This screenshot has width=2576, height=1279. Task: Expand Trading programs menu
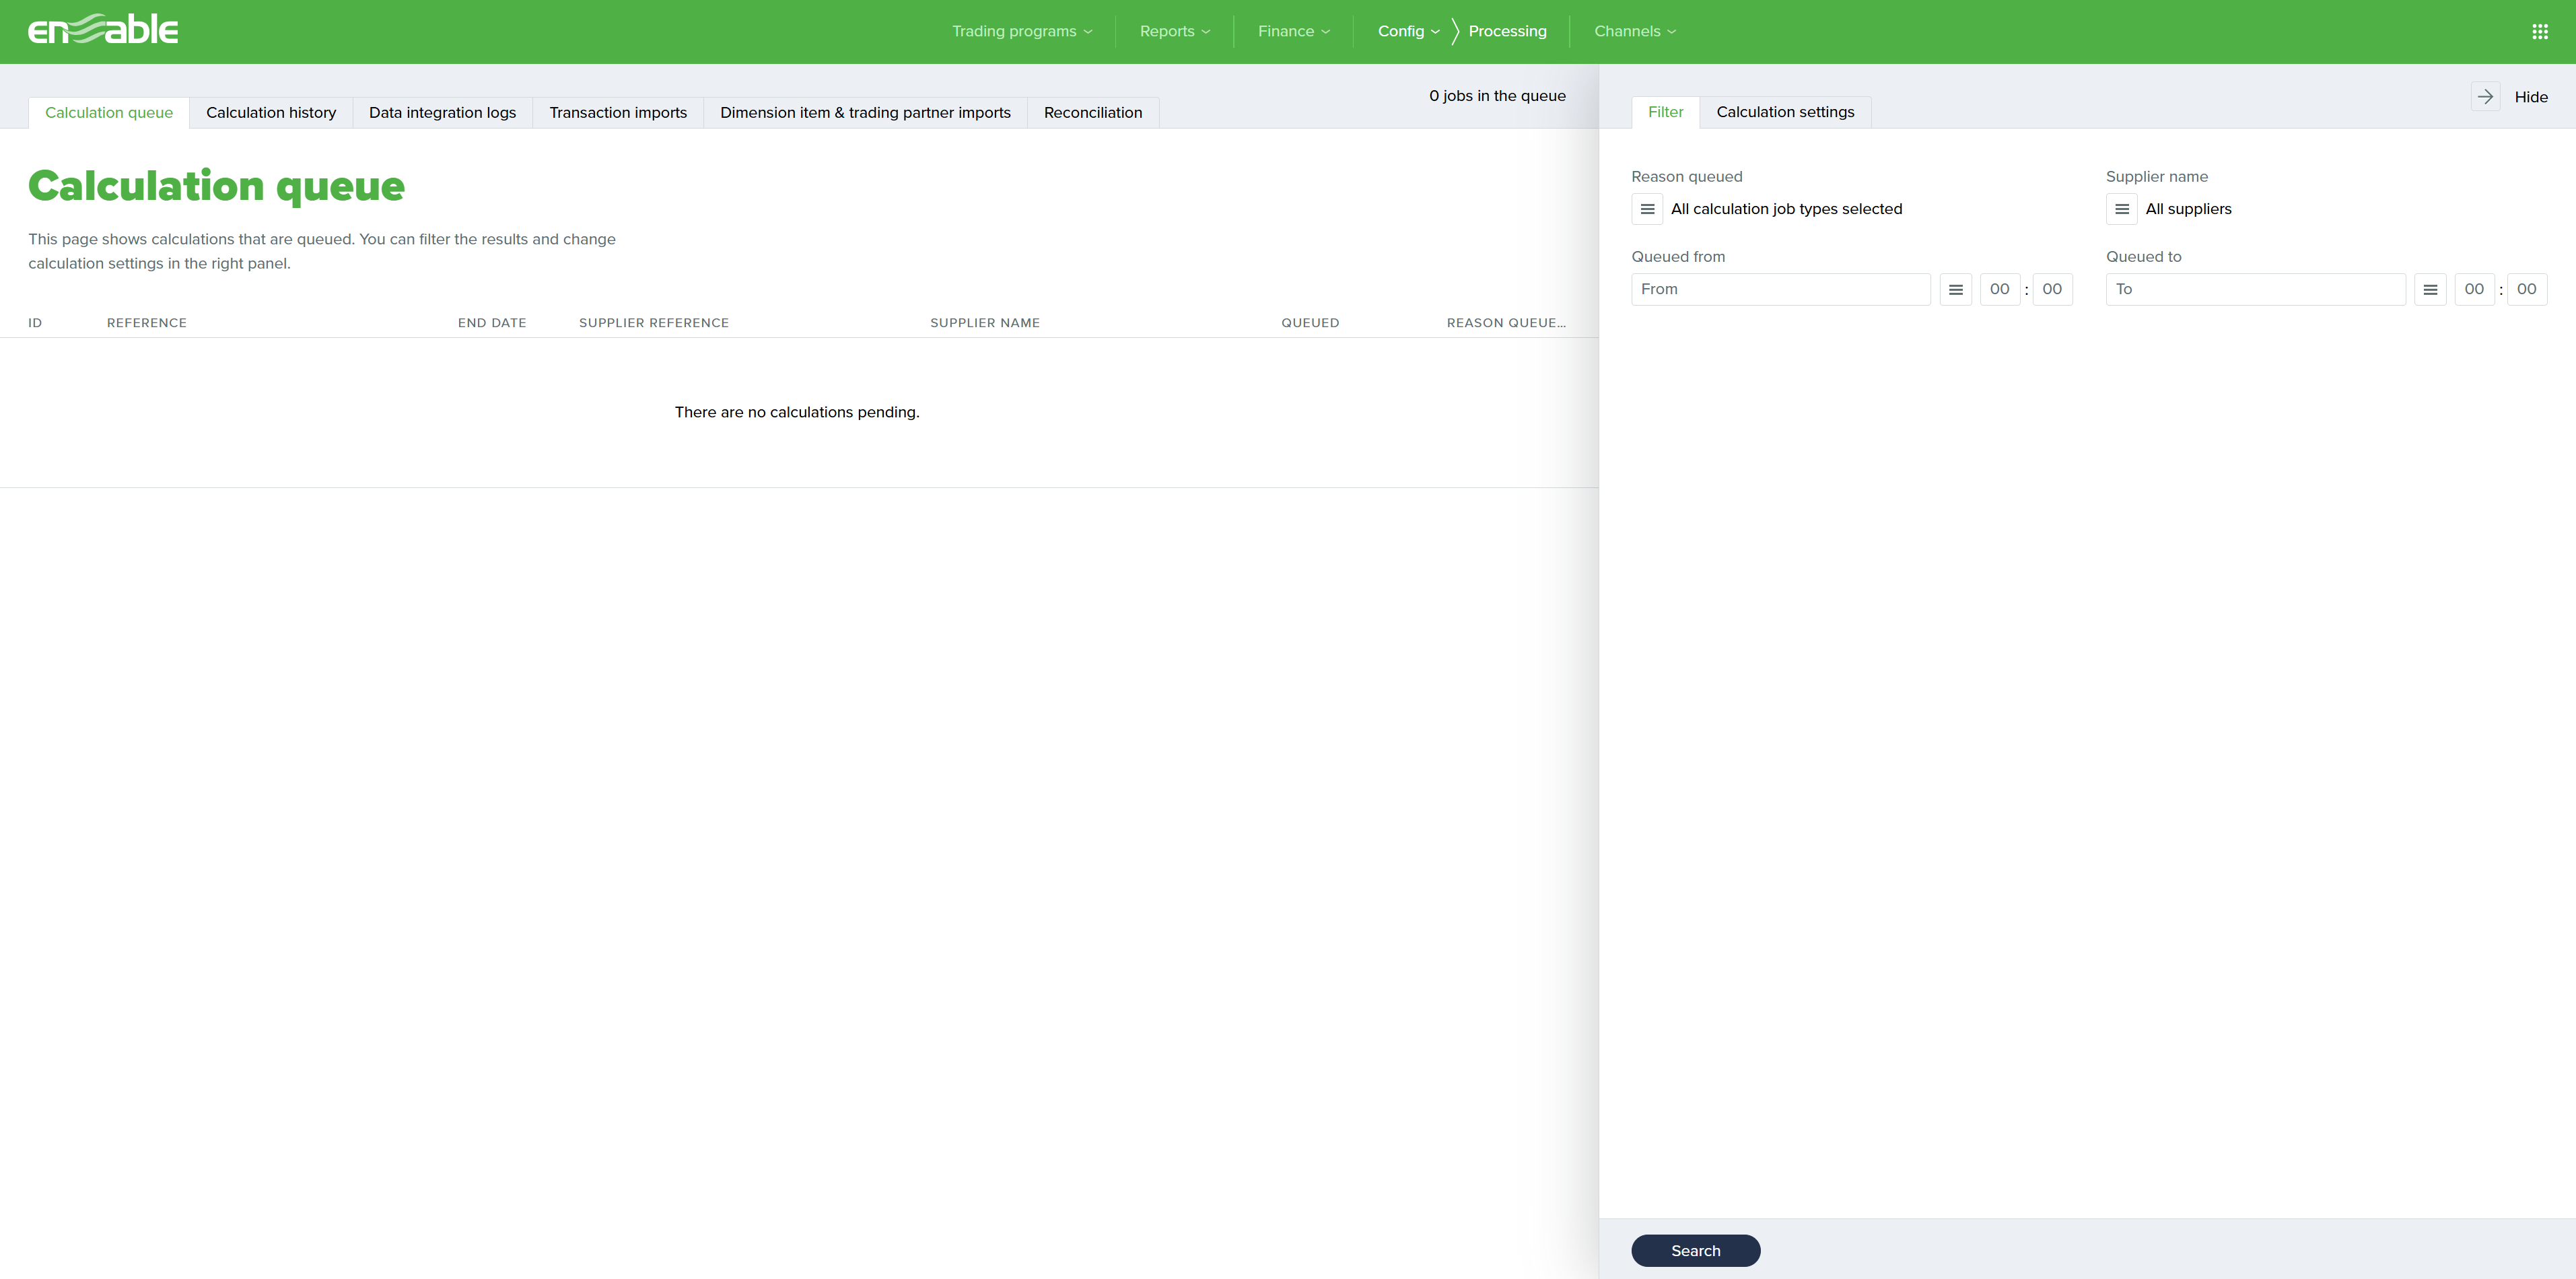pyautogui.click(x=1021, y=32)
